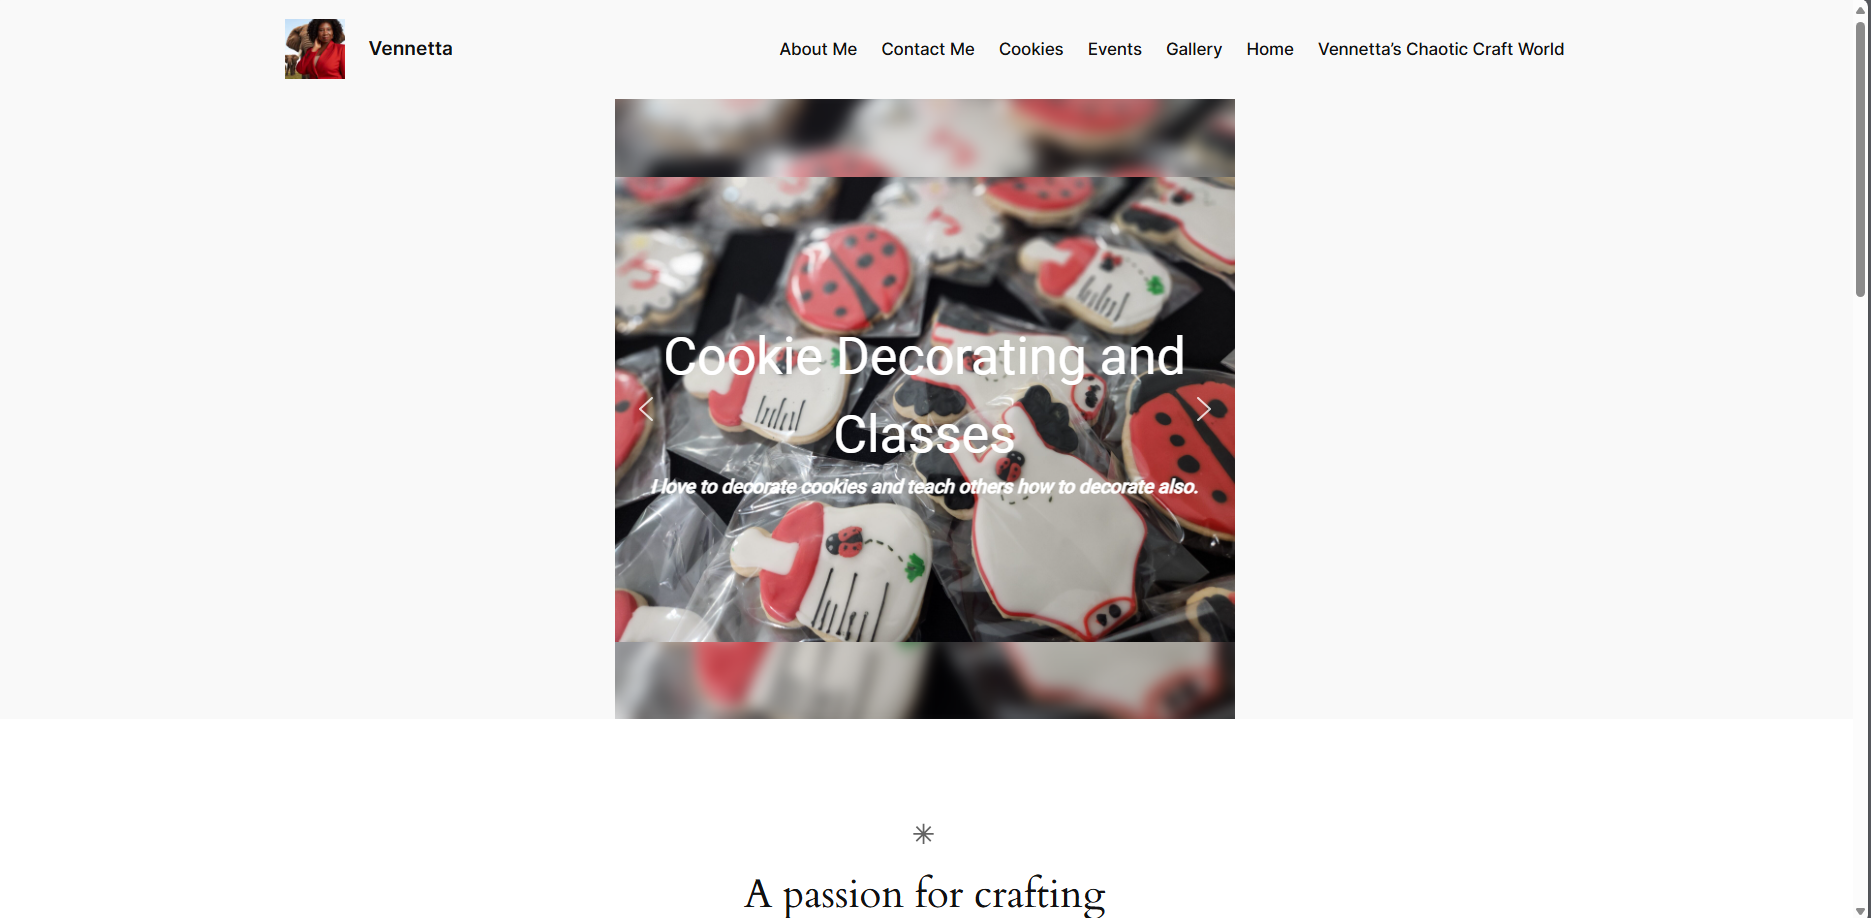Advance carousel with right arrow
This screenshot has height=918, width=1871.
click(x=1203, y=409)
